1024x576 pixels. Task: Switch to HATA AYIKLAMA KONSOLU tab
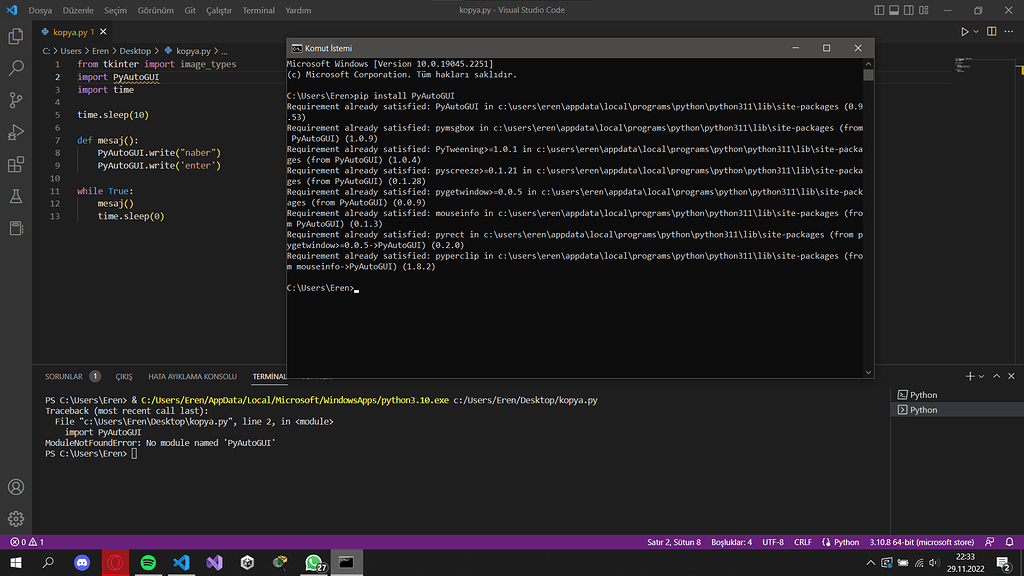pos(193,377)
